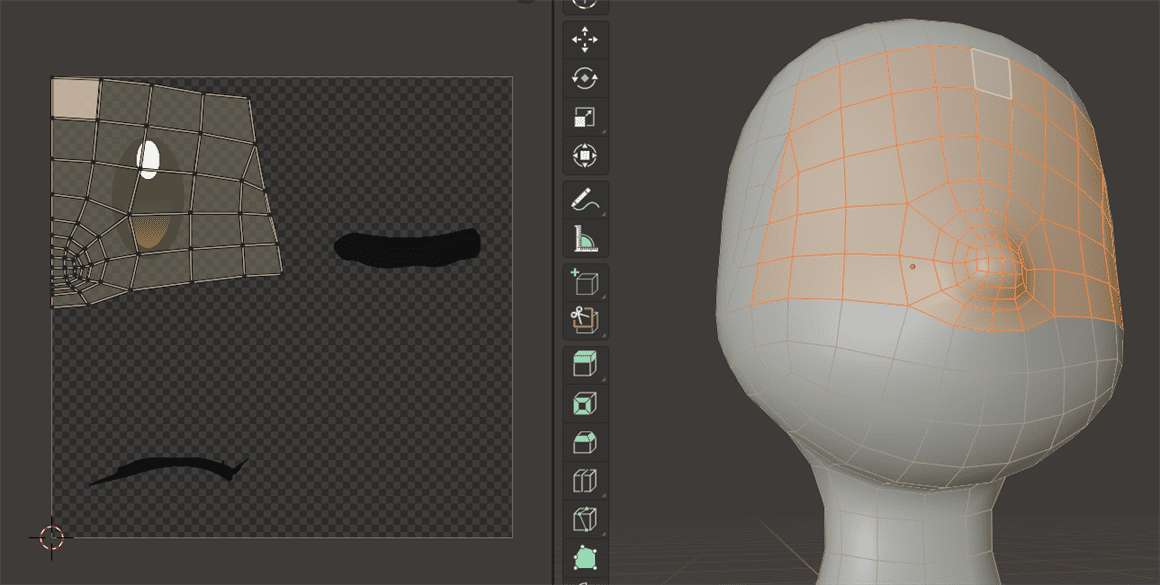
Task: Select the highlighted active face on head mesh
Action: (x=992, y=73)
